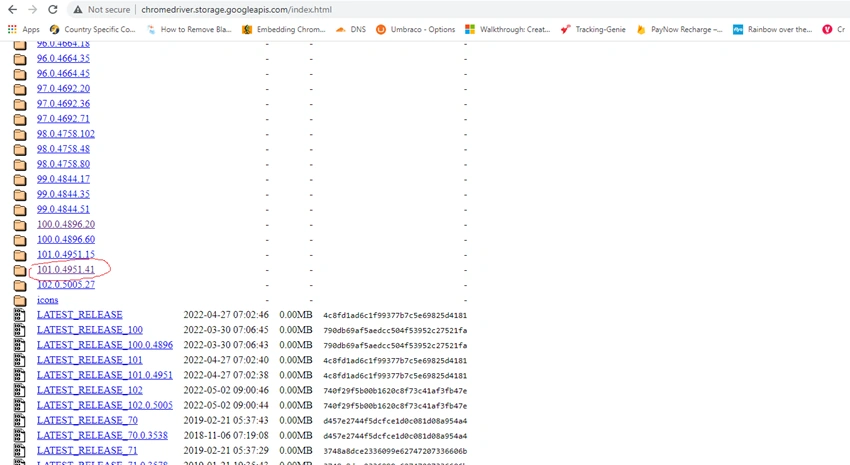Click folder icon beside 99.0.4844.17
The image size is (850, 465).
(x=20, y=179)
